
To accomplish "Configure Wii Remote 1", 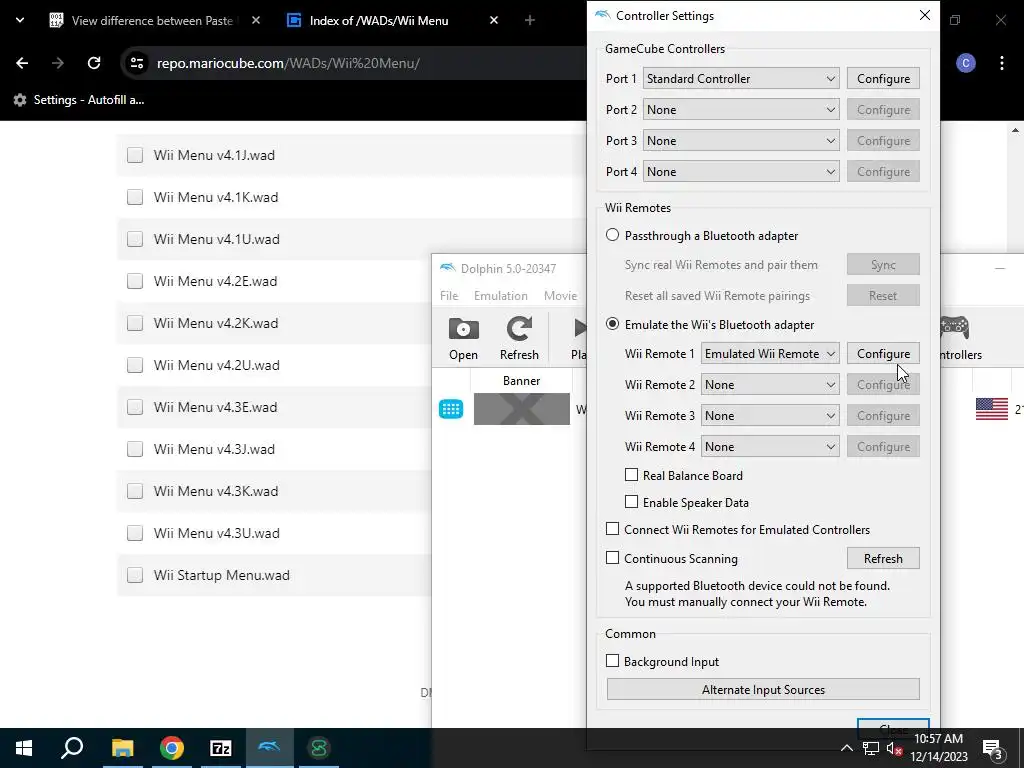I will [x=883, y=353].
